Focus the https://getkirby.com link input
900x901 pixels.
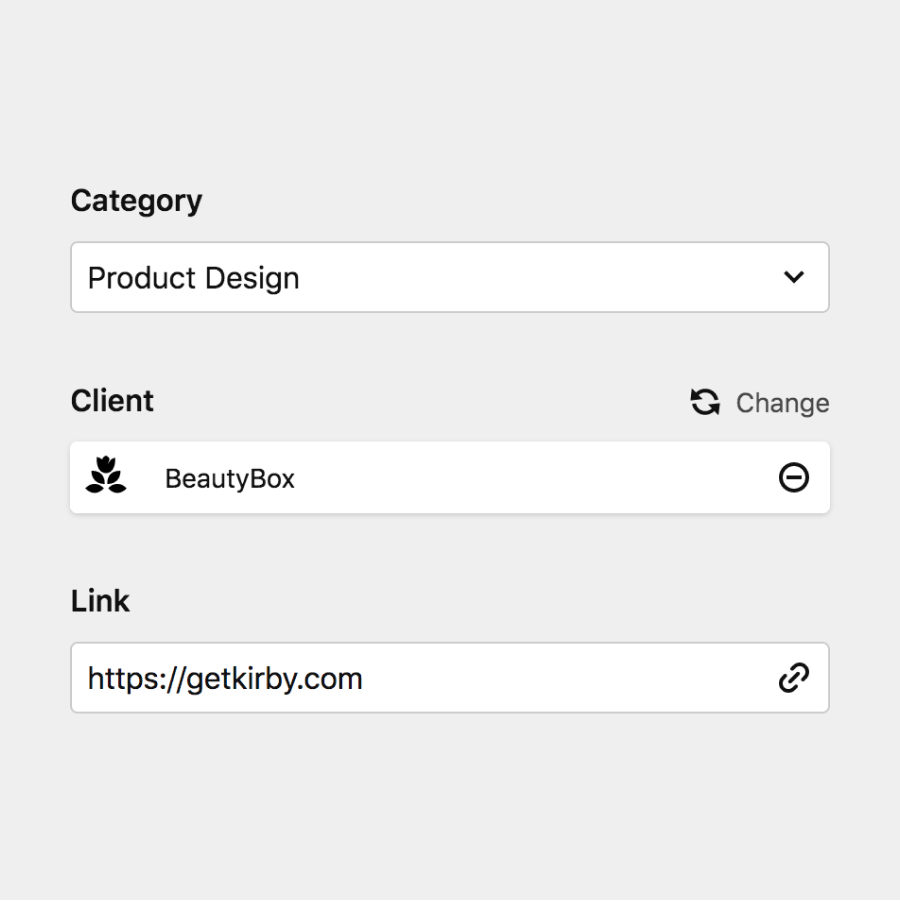(449, 677)
